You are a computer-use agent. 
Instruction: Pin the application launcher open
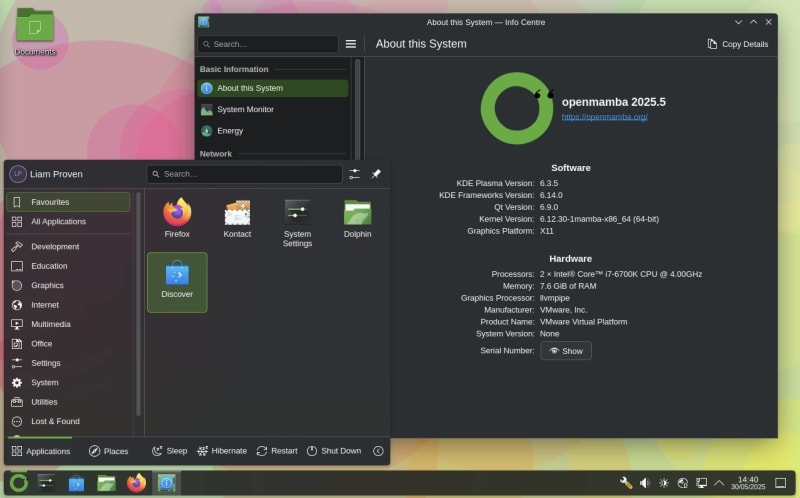(376, 174)
